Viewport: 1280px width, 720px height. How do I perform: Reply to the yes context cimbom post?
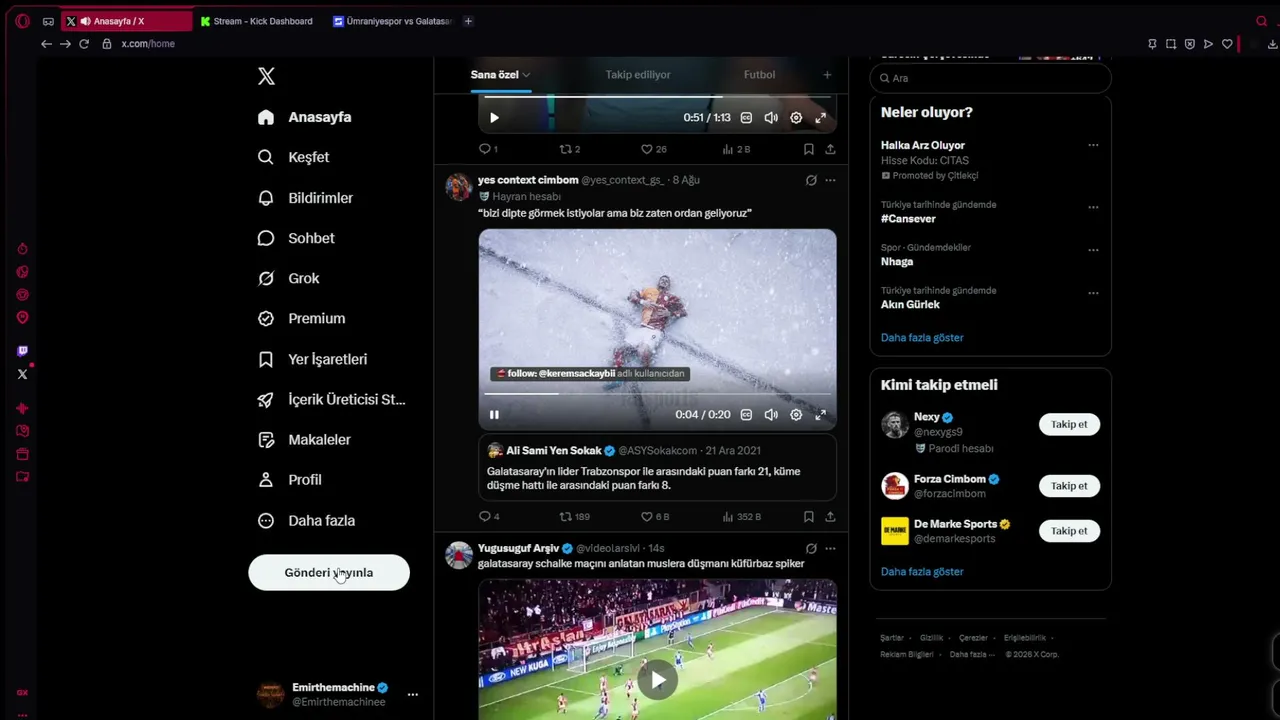(x=489, y=517)
